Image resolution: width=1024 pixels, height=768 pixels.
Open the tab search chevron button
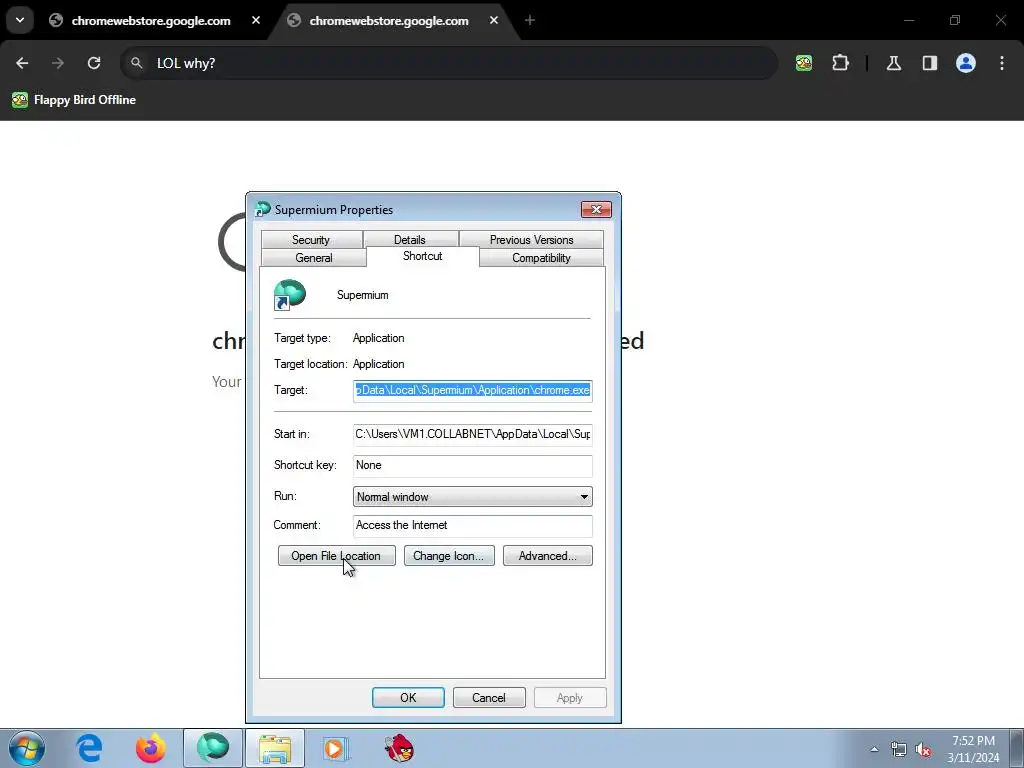(x=20, y=20)
